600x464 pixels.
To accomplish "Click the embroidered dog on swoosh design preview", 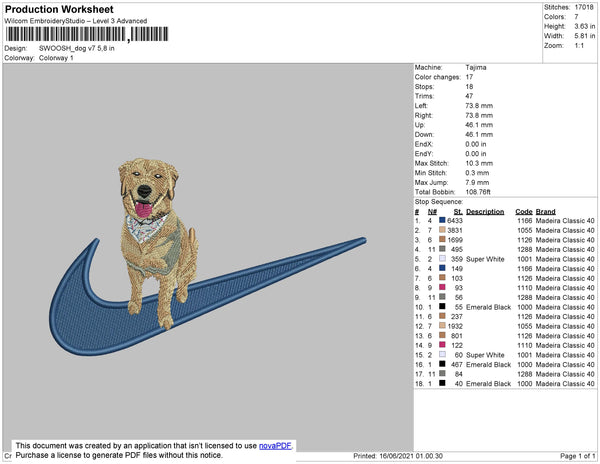I will 208,256.
